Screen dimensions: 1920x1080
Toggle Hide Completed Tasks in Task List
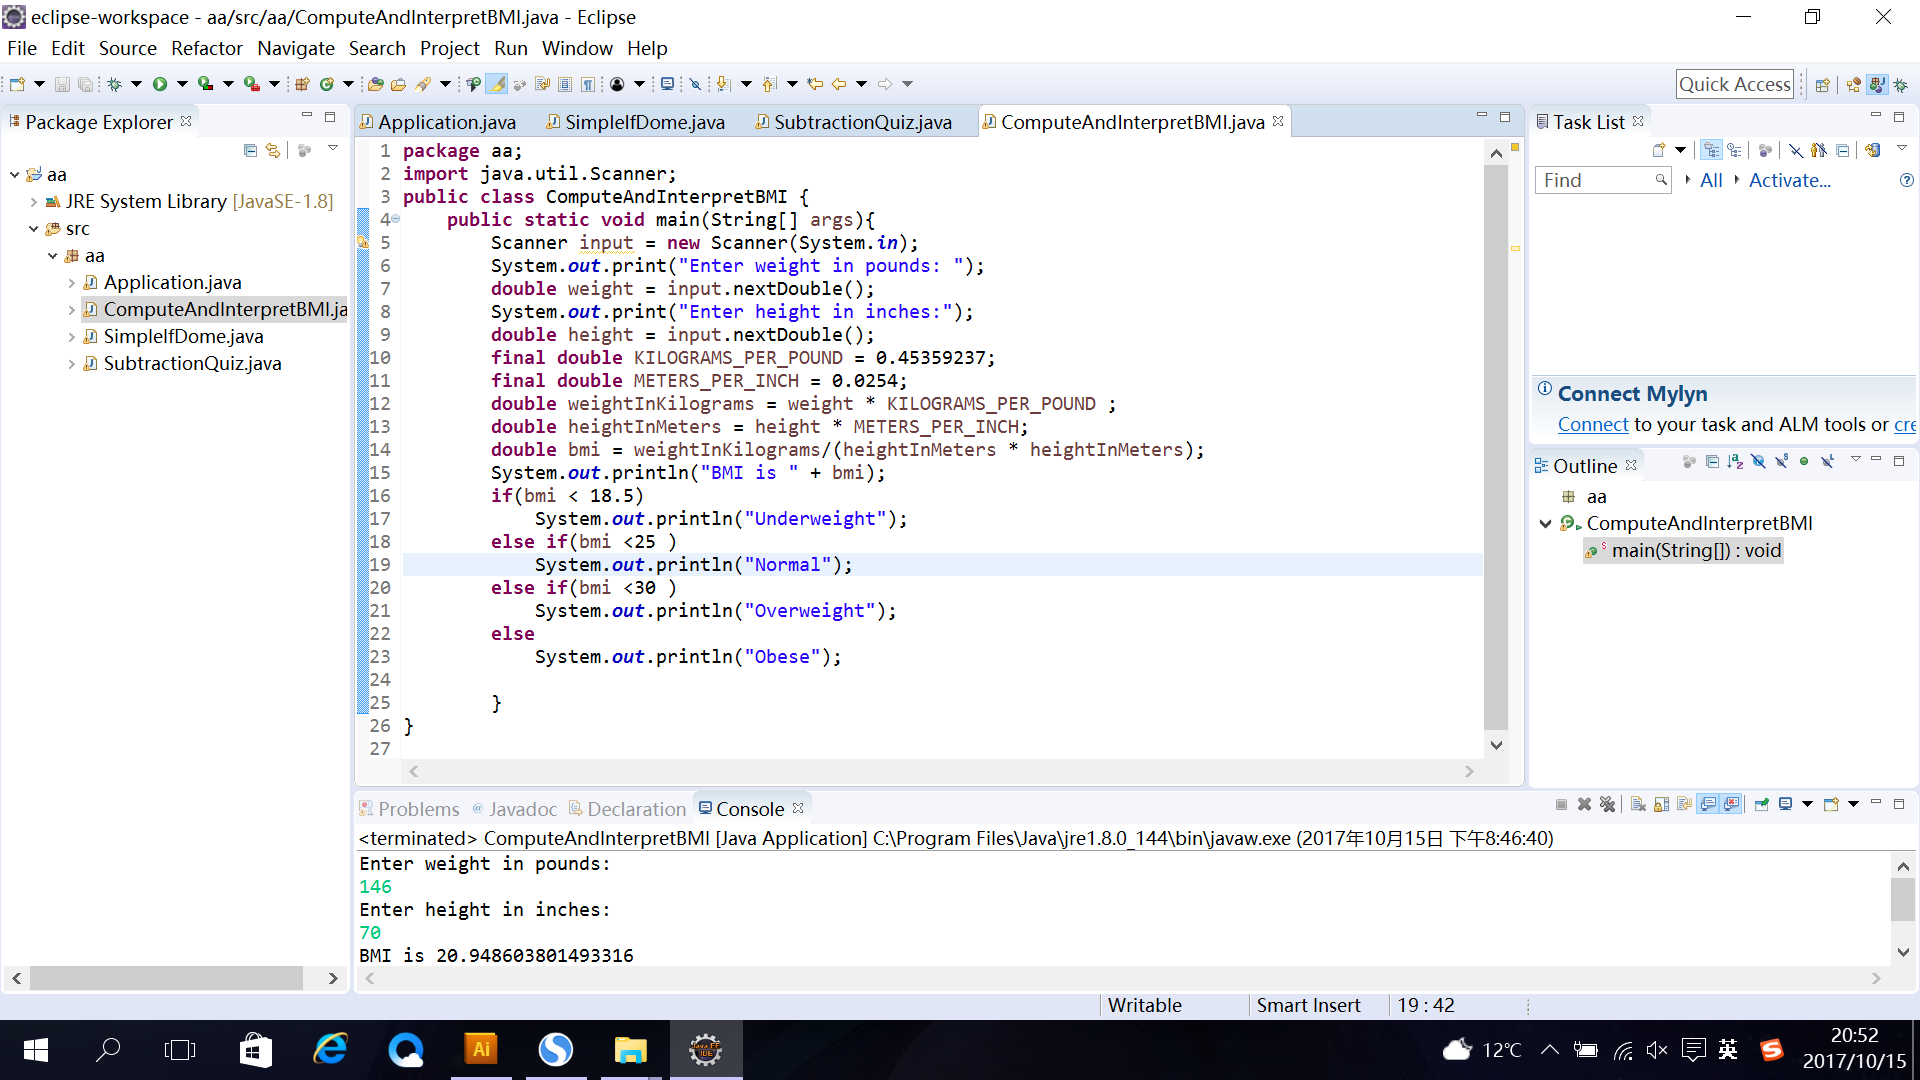tap(1796, 150)
